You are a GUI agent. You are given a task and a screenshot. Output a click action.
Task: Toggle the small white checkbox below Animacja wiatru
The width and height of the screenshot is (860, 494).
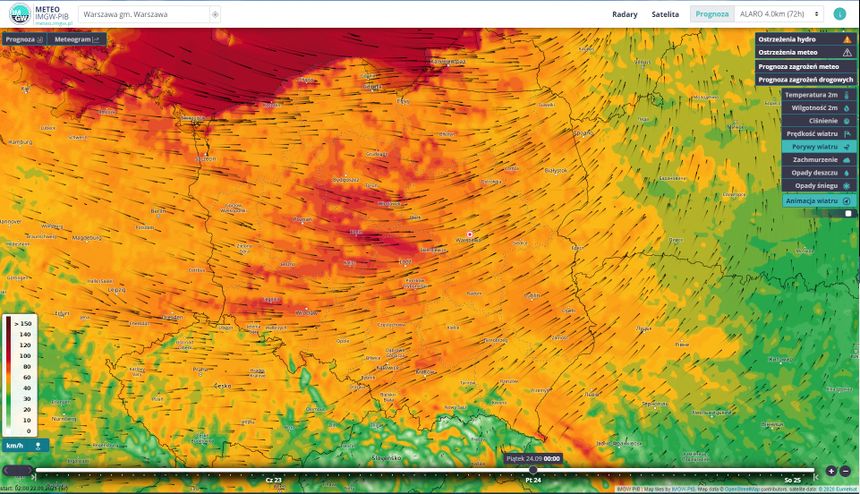tap(848, 213)
